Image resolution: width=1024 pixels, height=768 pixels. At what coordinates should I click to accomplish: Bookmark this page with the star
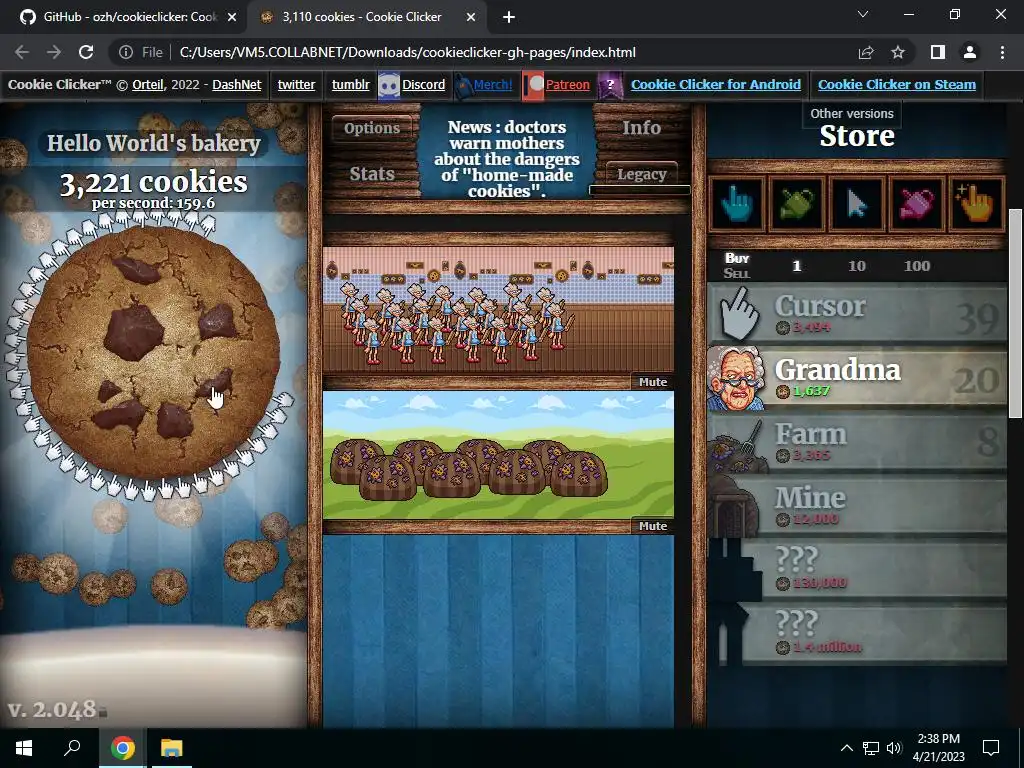(x=898, y=52)
